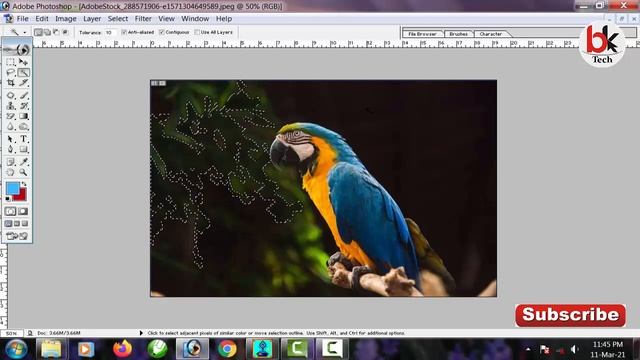Screen dimensions: 640x360
Task: Select the Eyedropper tool
Action: [x=24, y=162]
